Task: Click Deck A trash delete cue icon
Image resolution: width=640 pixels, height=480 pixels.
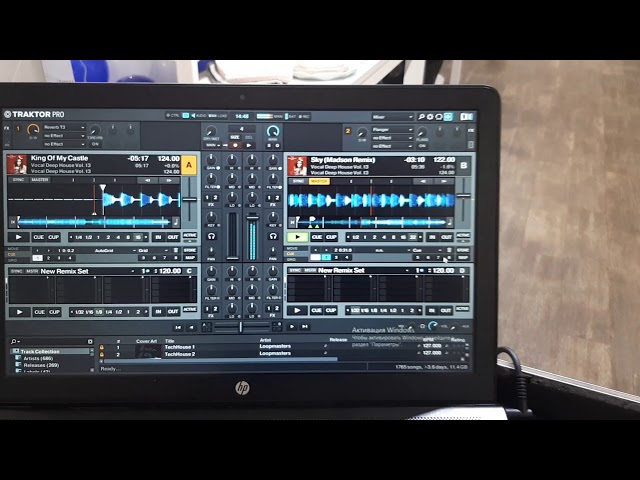Action: [176, 250]
